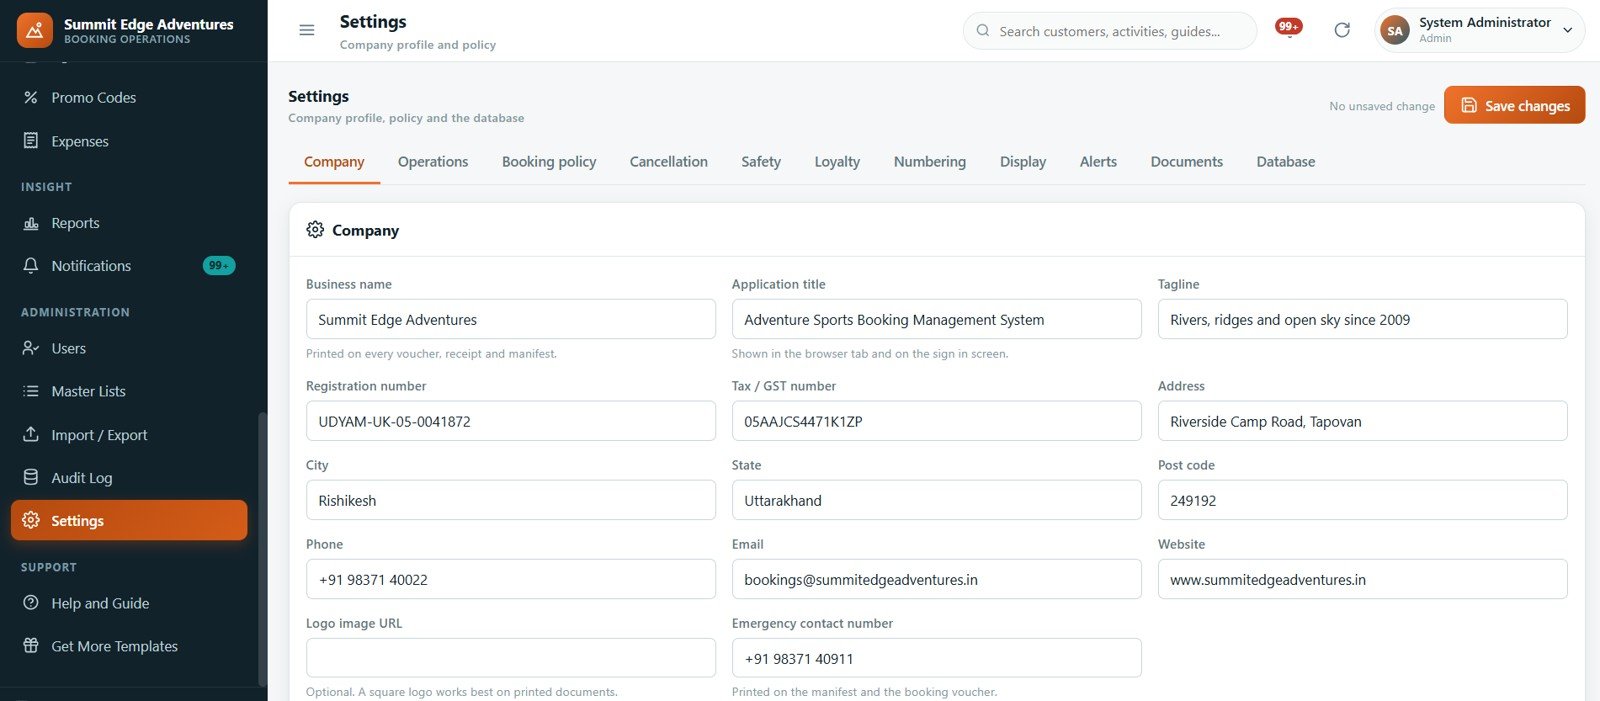
Task: Open Users in the sidebar
Action: [129, 348]
